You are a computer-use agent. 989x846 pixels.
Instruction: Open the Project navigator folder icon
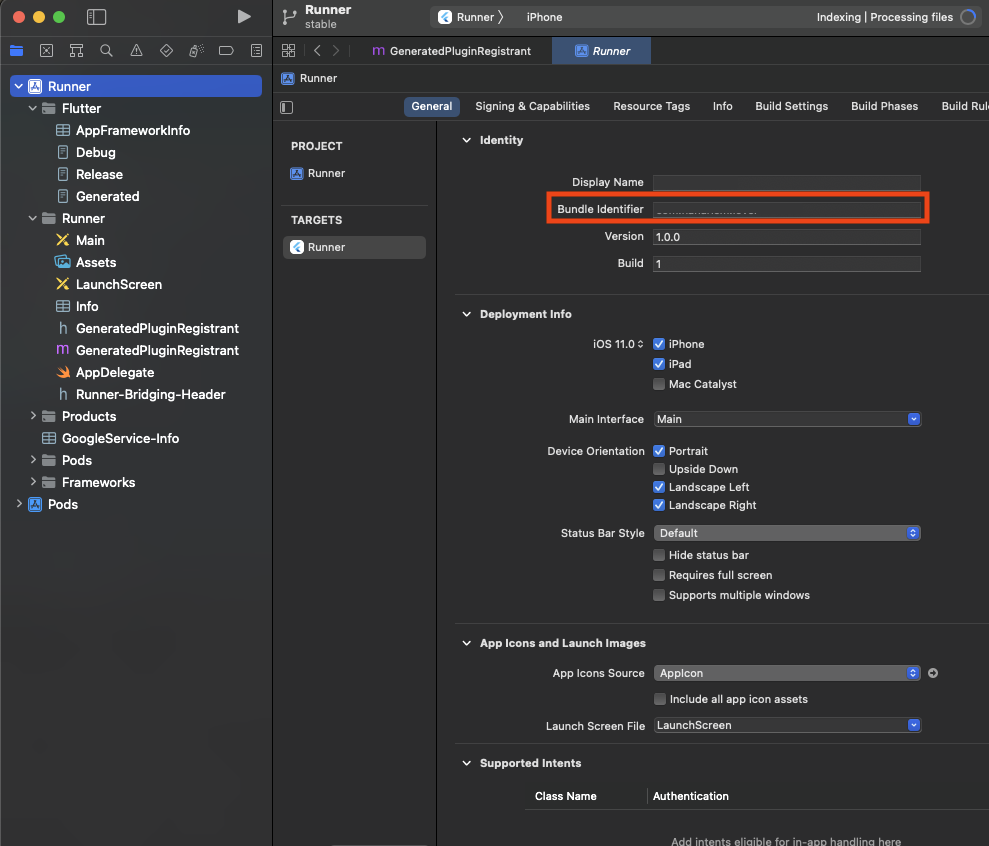(16, 51)
